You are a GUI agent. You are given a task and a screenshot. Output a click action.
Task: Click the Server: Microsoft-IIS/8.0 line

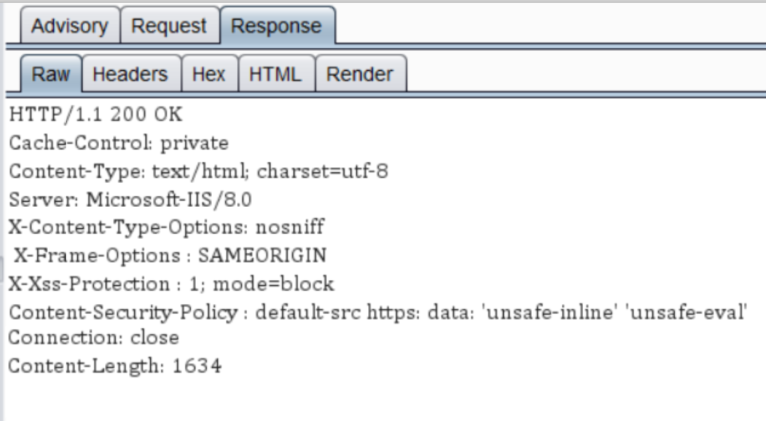(130, 199)
